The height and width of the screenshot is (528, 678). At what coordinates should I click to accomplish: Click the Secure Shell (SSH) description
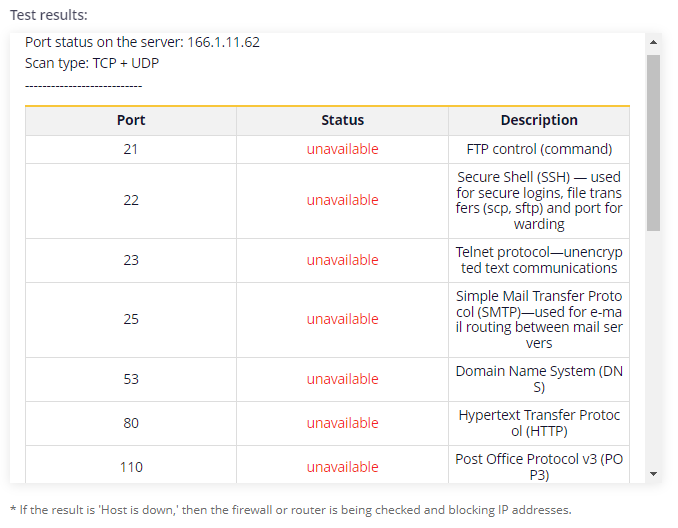click(539, 201)
